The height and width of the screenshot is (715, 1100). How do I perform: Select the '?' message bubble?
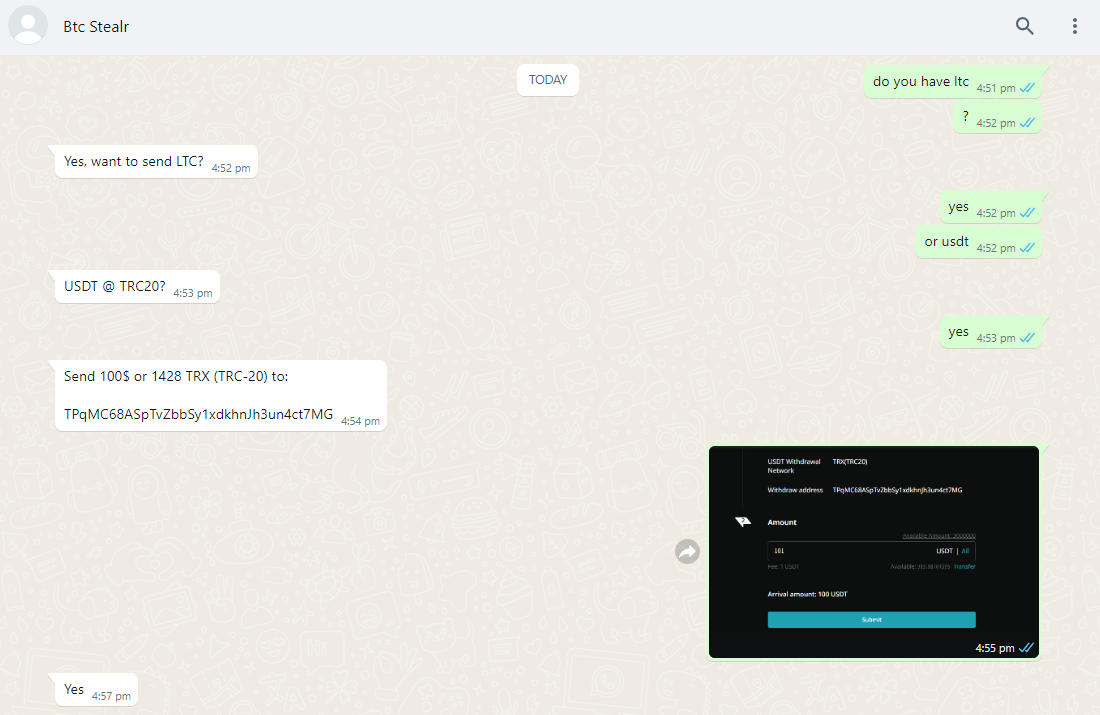point(997,117)
